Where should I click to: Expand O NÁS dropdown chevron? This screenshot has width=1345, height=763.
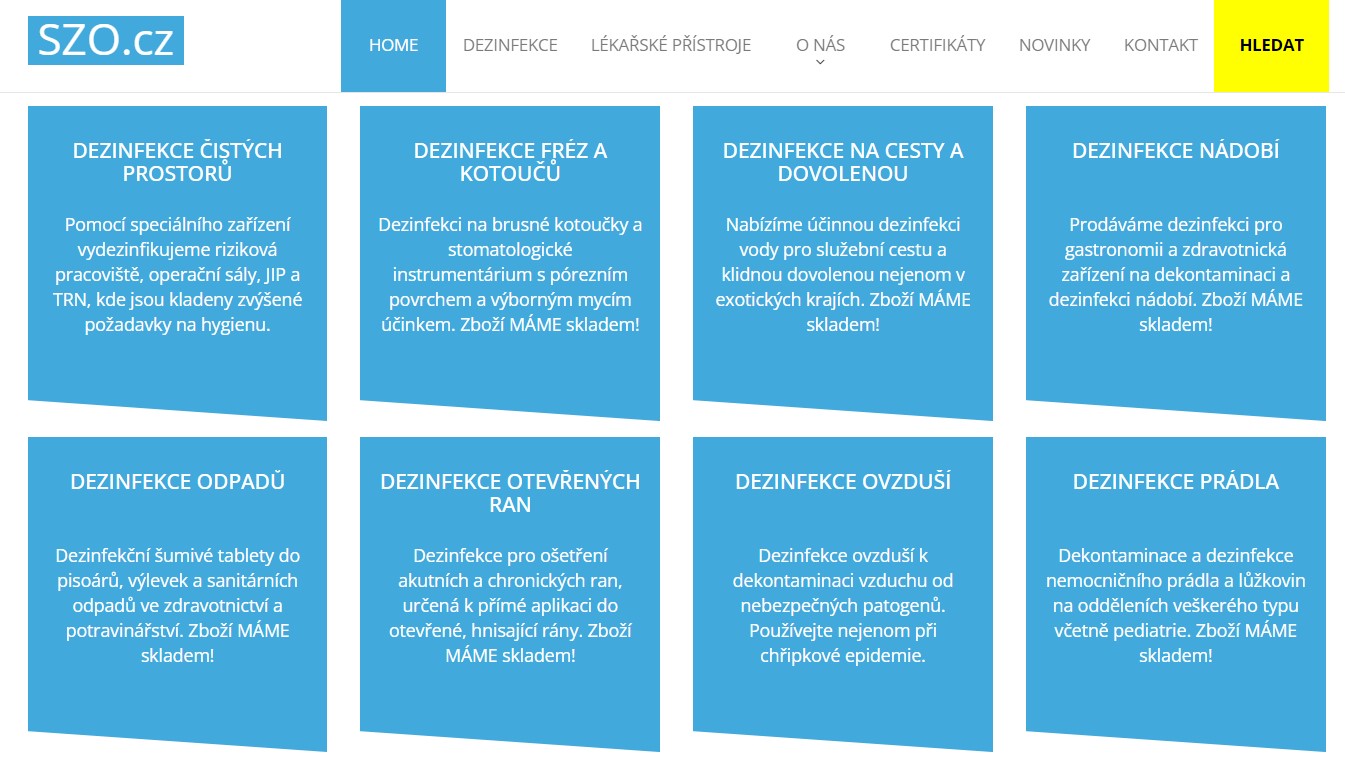(x=820, y=63)
